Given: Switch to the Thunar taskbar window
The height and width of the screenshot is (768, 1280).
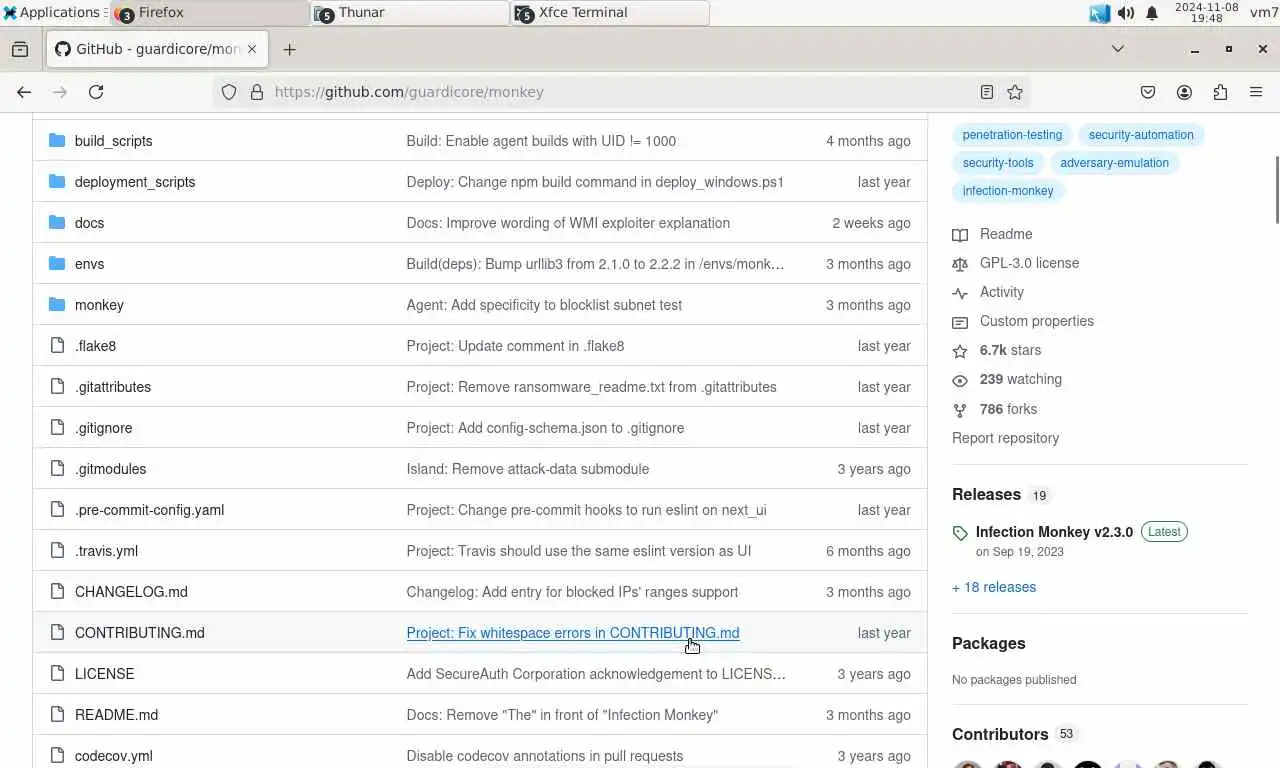Looking at the screenshot, I should point(410,13).
